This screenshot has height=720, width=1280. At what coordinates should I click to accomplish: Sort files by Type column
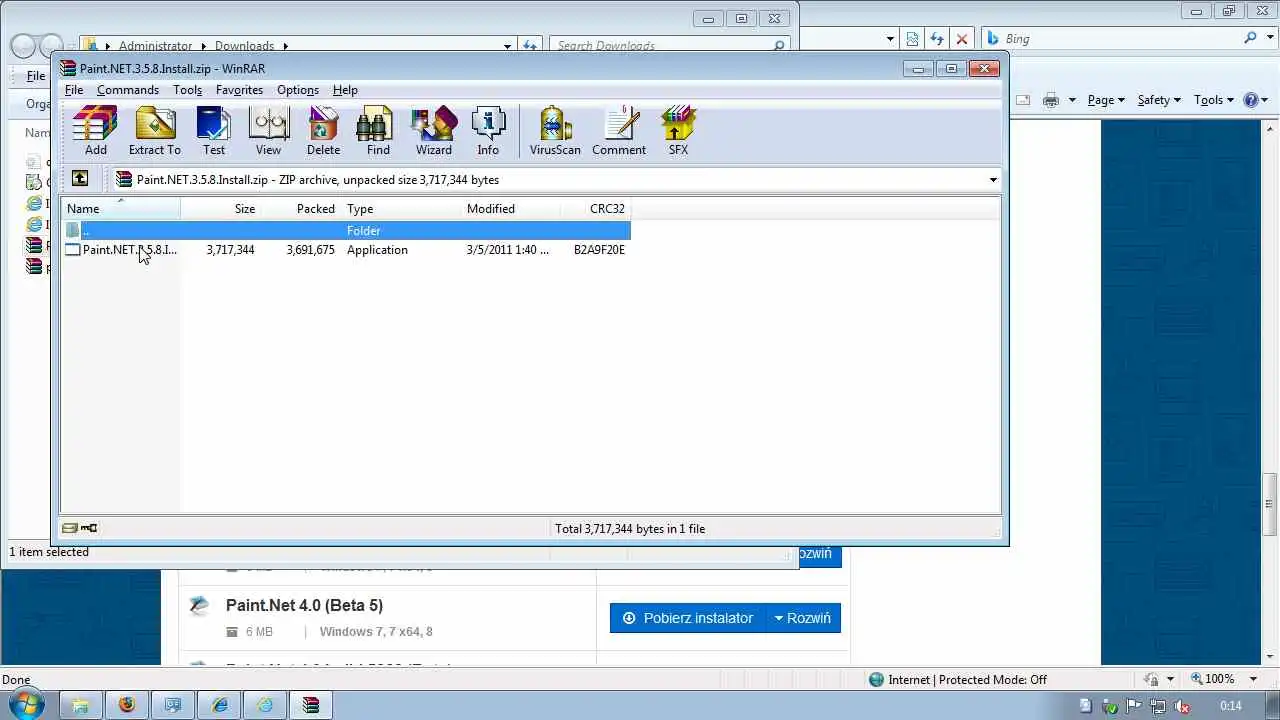401,209
